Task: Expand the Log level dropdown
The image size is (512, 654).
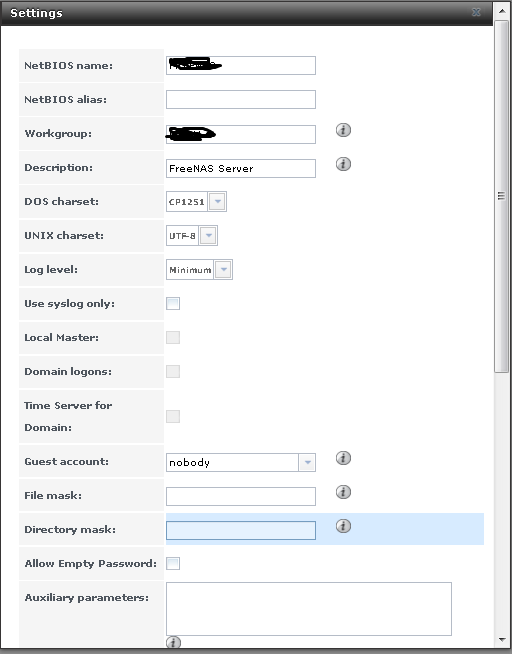Action: (x=223, y=270)
